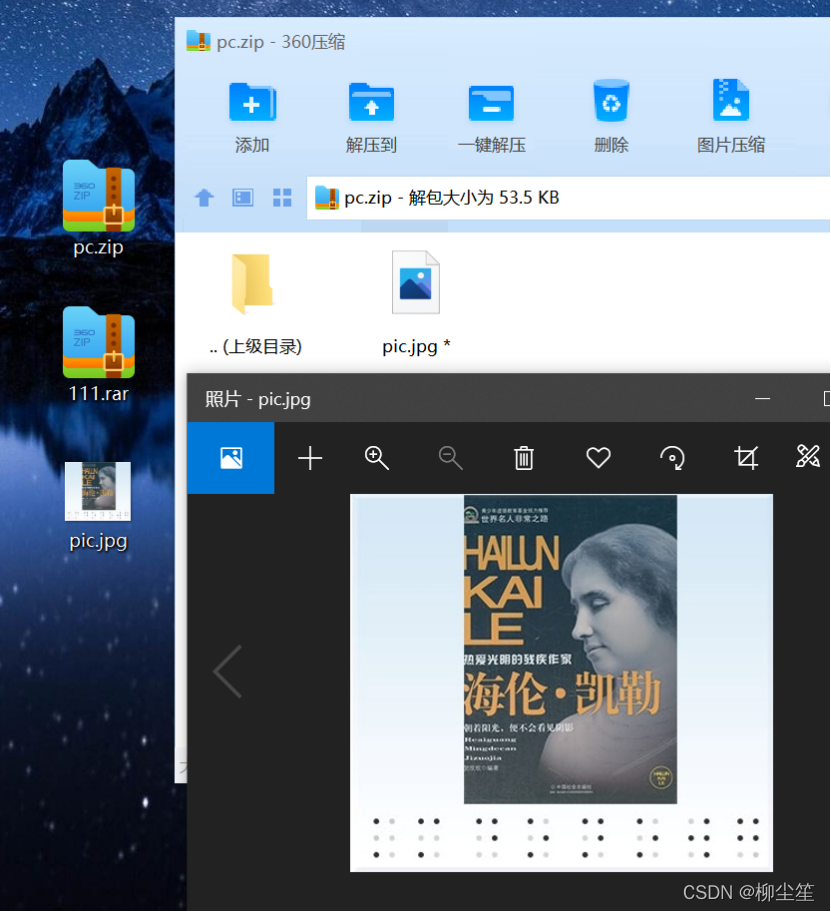This screenshot has width=831, height=912.
Task: Click the 图片压缩 (Image compress) icon
Action: 731,99
